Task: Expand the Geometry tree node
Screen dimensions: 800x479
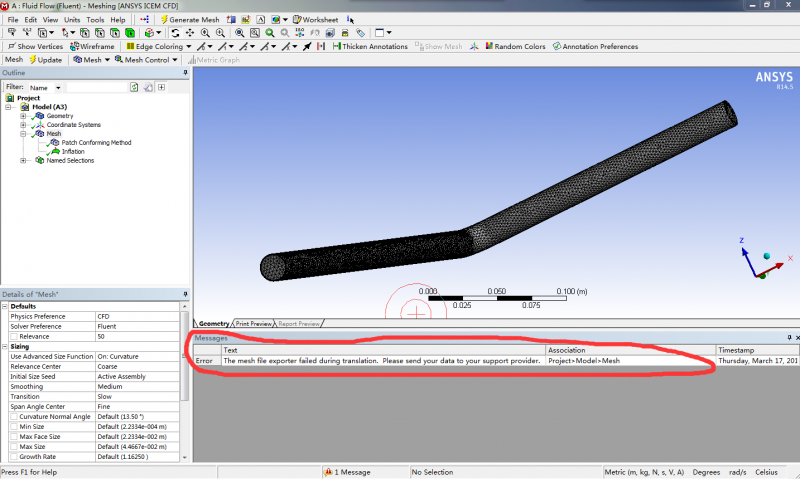Action: [x=23, y=116]
